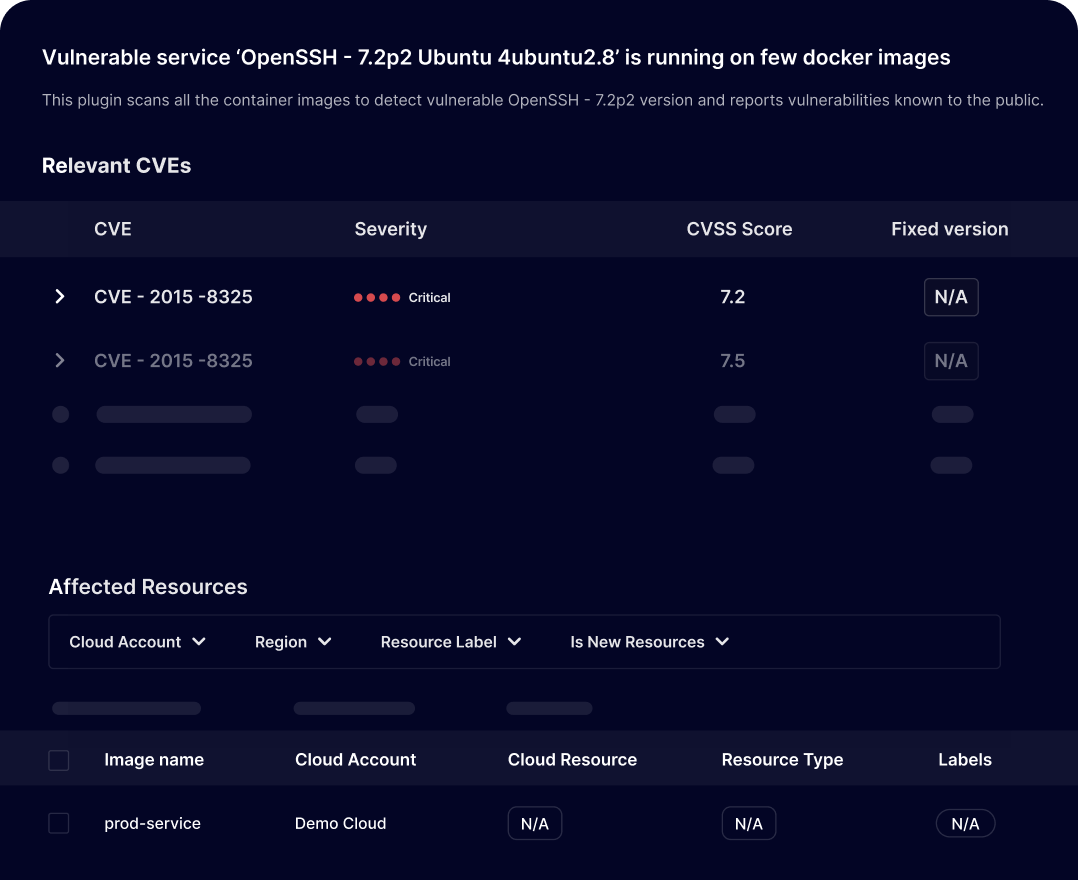Expand the CVE row with score 7.2
The image size is (1078, 880).
[60, 297]
